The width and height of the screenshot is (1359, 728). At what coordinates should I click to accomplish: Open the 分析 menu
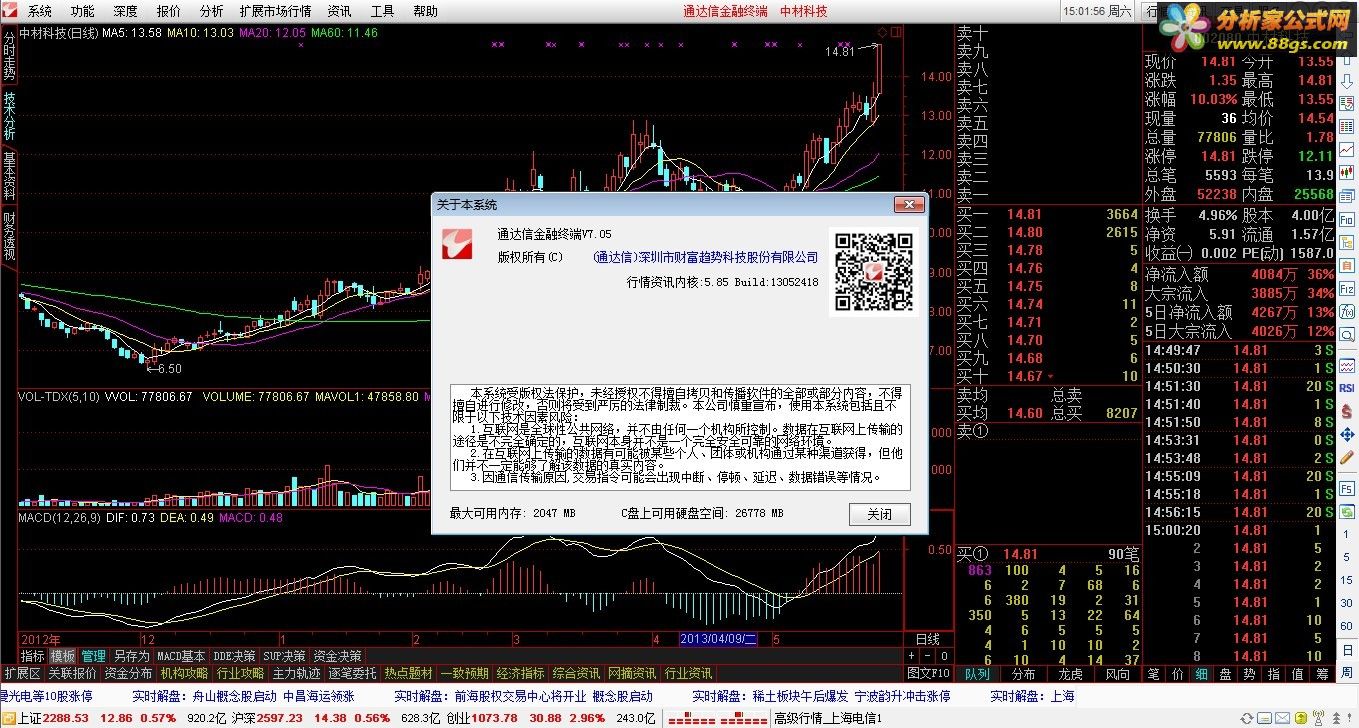click(x=211, y=11)
